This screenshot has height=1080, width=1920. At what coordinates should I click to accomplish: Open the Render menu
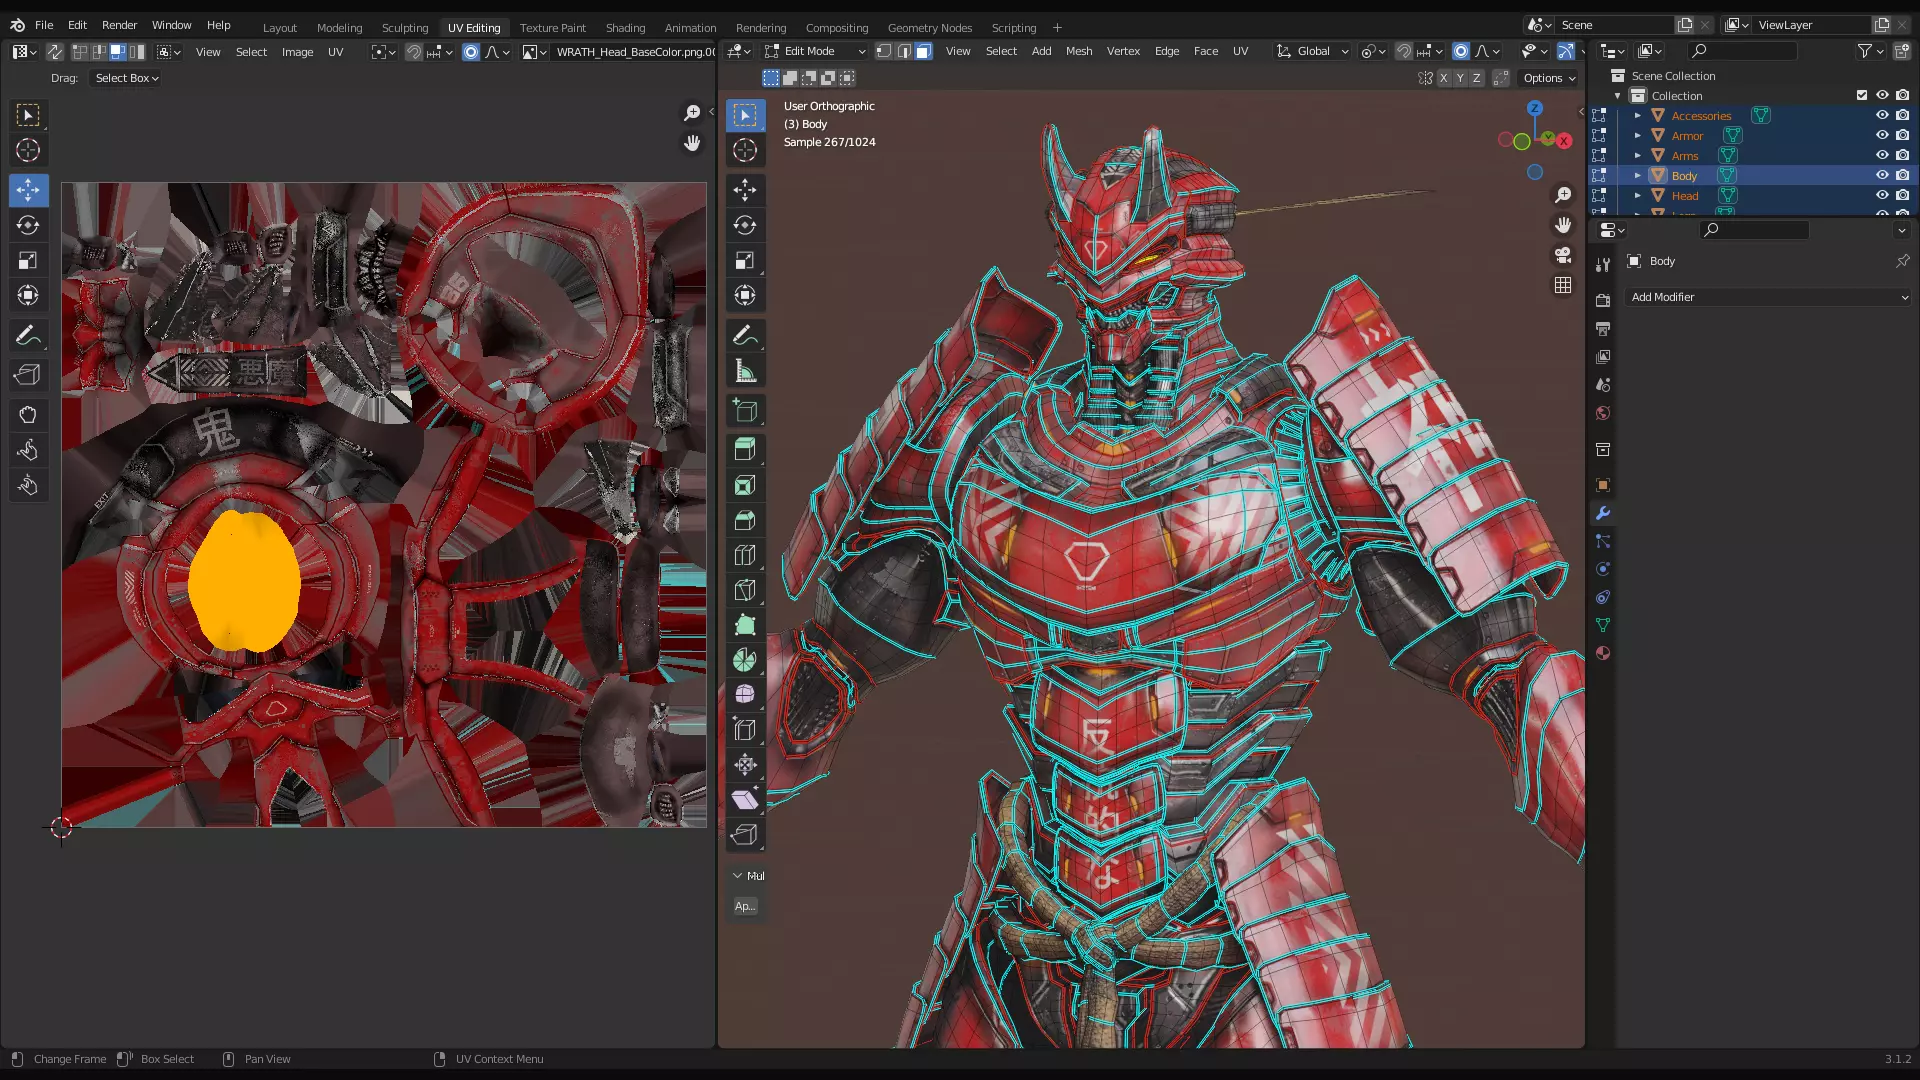[119, 25]
